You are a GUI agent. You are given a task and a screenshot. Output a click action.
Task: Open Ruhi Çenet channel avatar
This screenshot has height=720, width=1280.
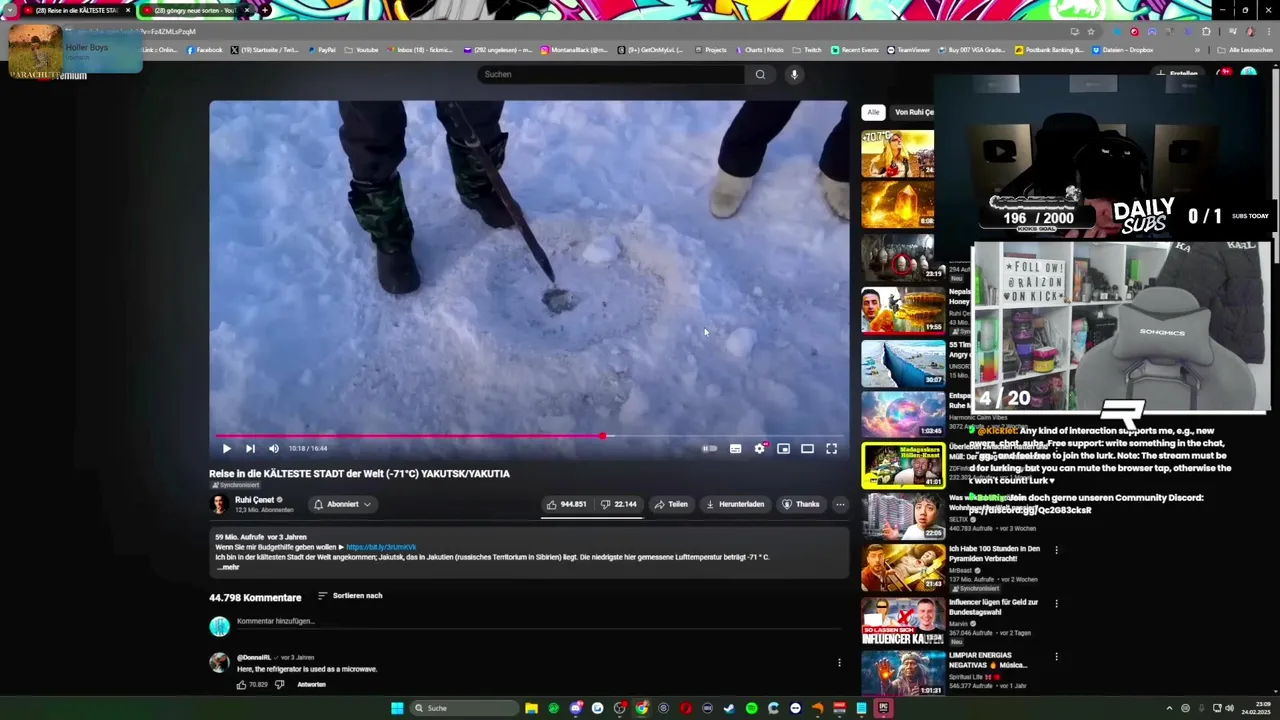click(x=219, y=504)
